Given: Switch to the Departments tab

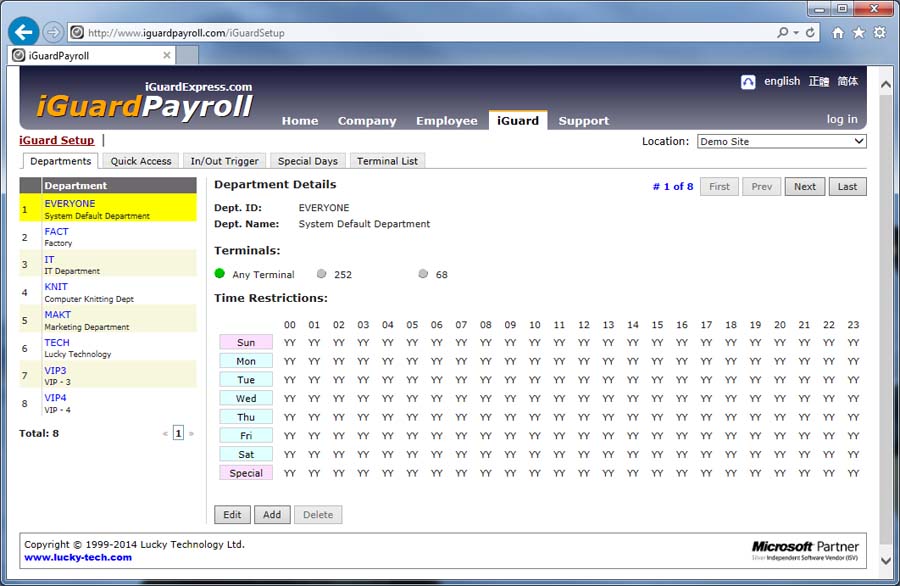Looking at the screenshot, I should 60,161.
